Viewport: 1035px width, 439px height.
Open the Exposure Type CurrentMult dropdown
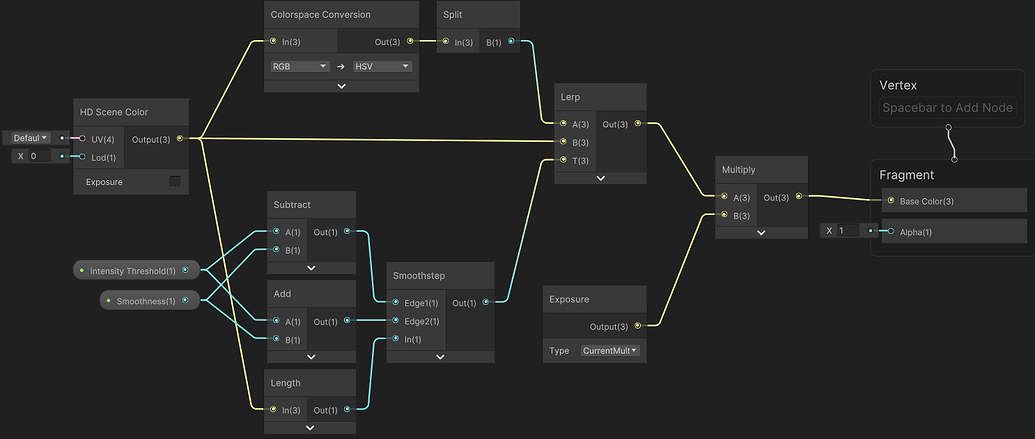coord(611,351)
